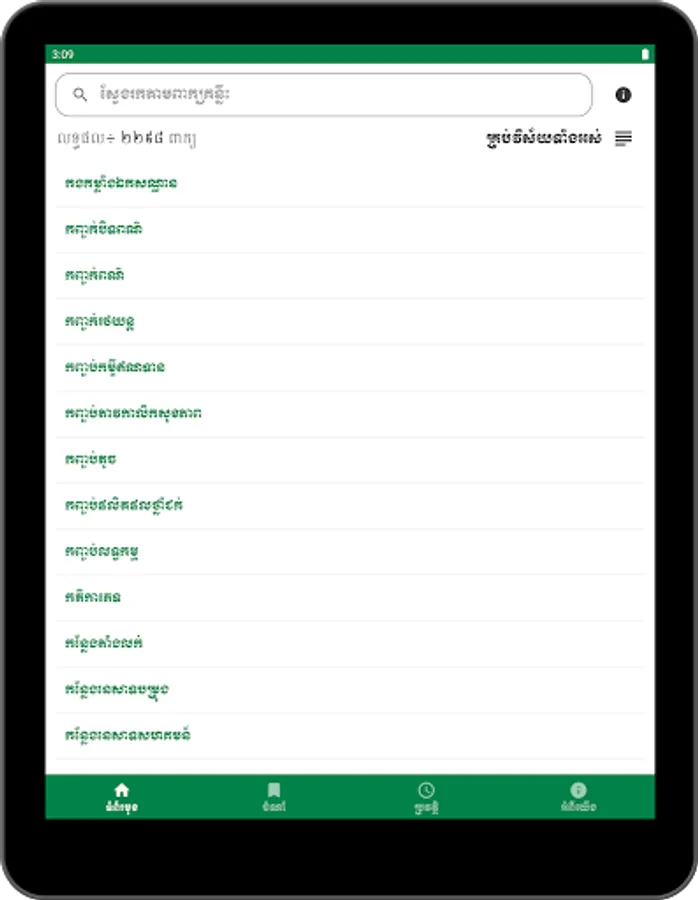Click the info icon beside the search bar
The height and width of the screenshot is (900, 698).
coord(623,95)
